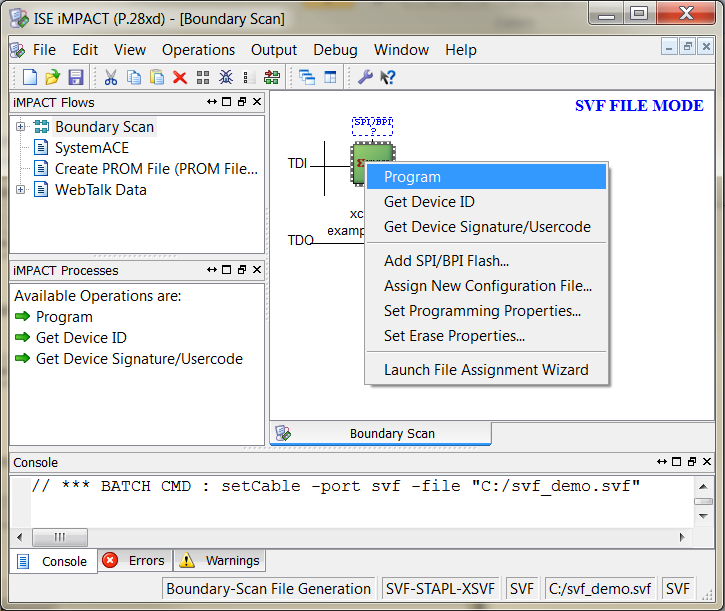
Task: Run Get Device ID in Processes panel
Action: tap(81, 338)
